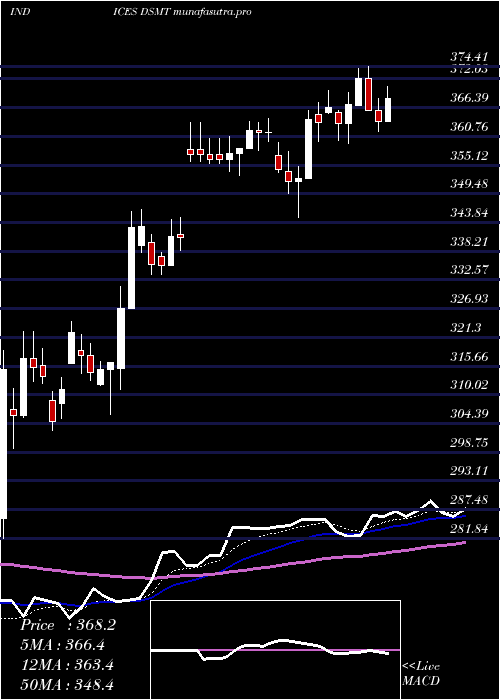Click the 321.3 price axis label
500x700 pixels.
[x=466, y=328]
